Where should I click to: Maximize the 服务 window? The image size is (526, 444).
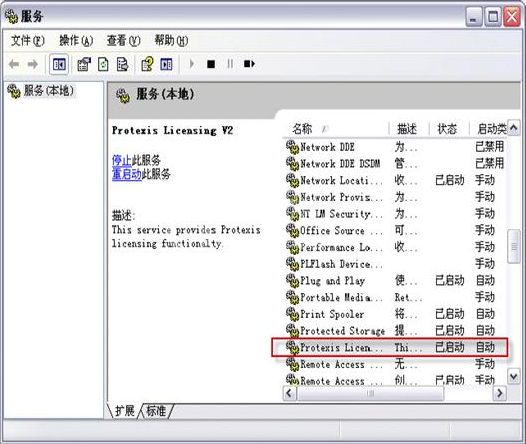493,17
